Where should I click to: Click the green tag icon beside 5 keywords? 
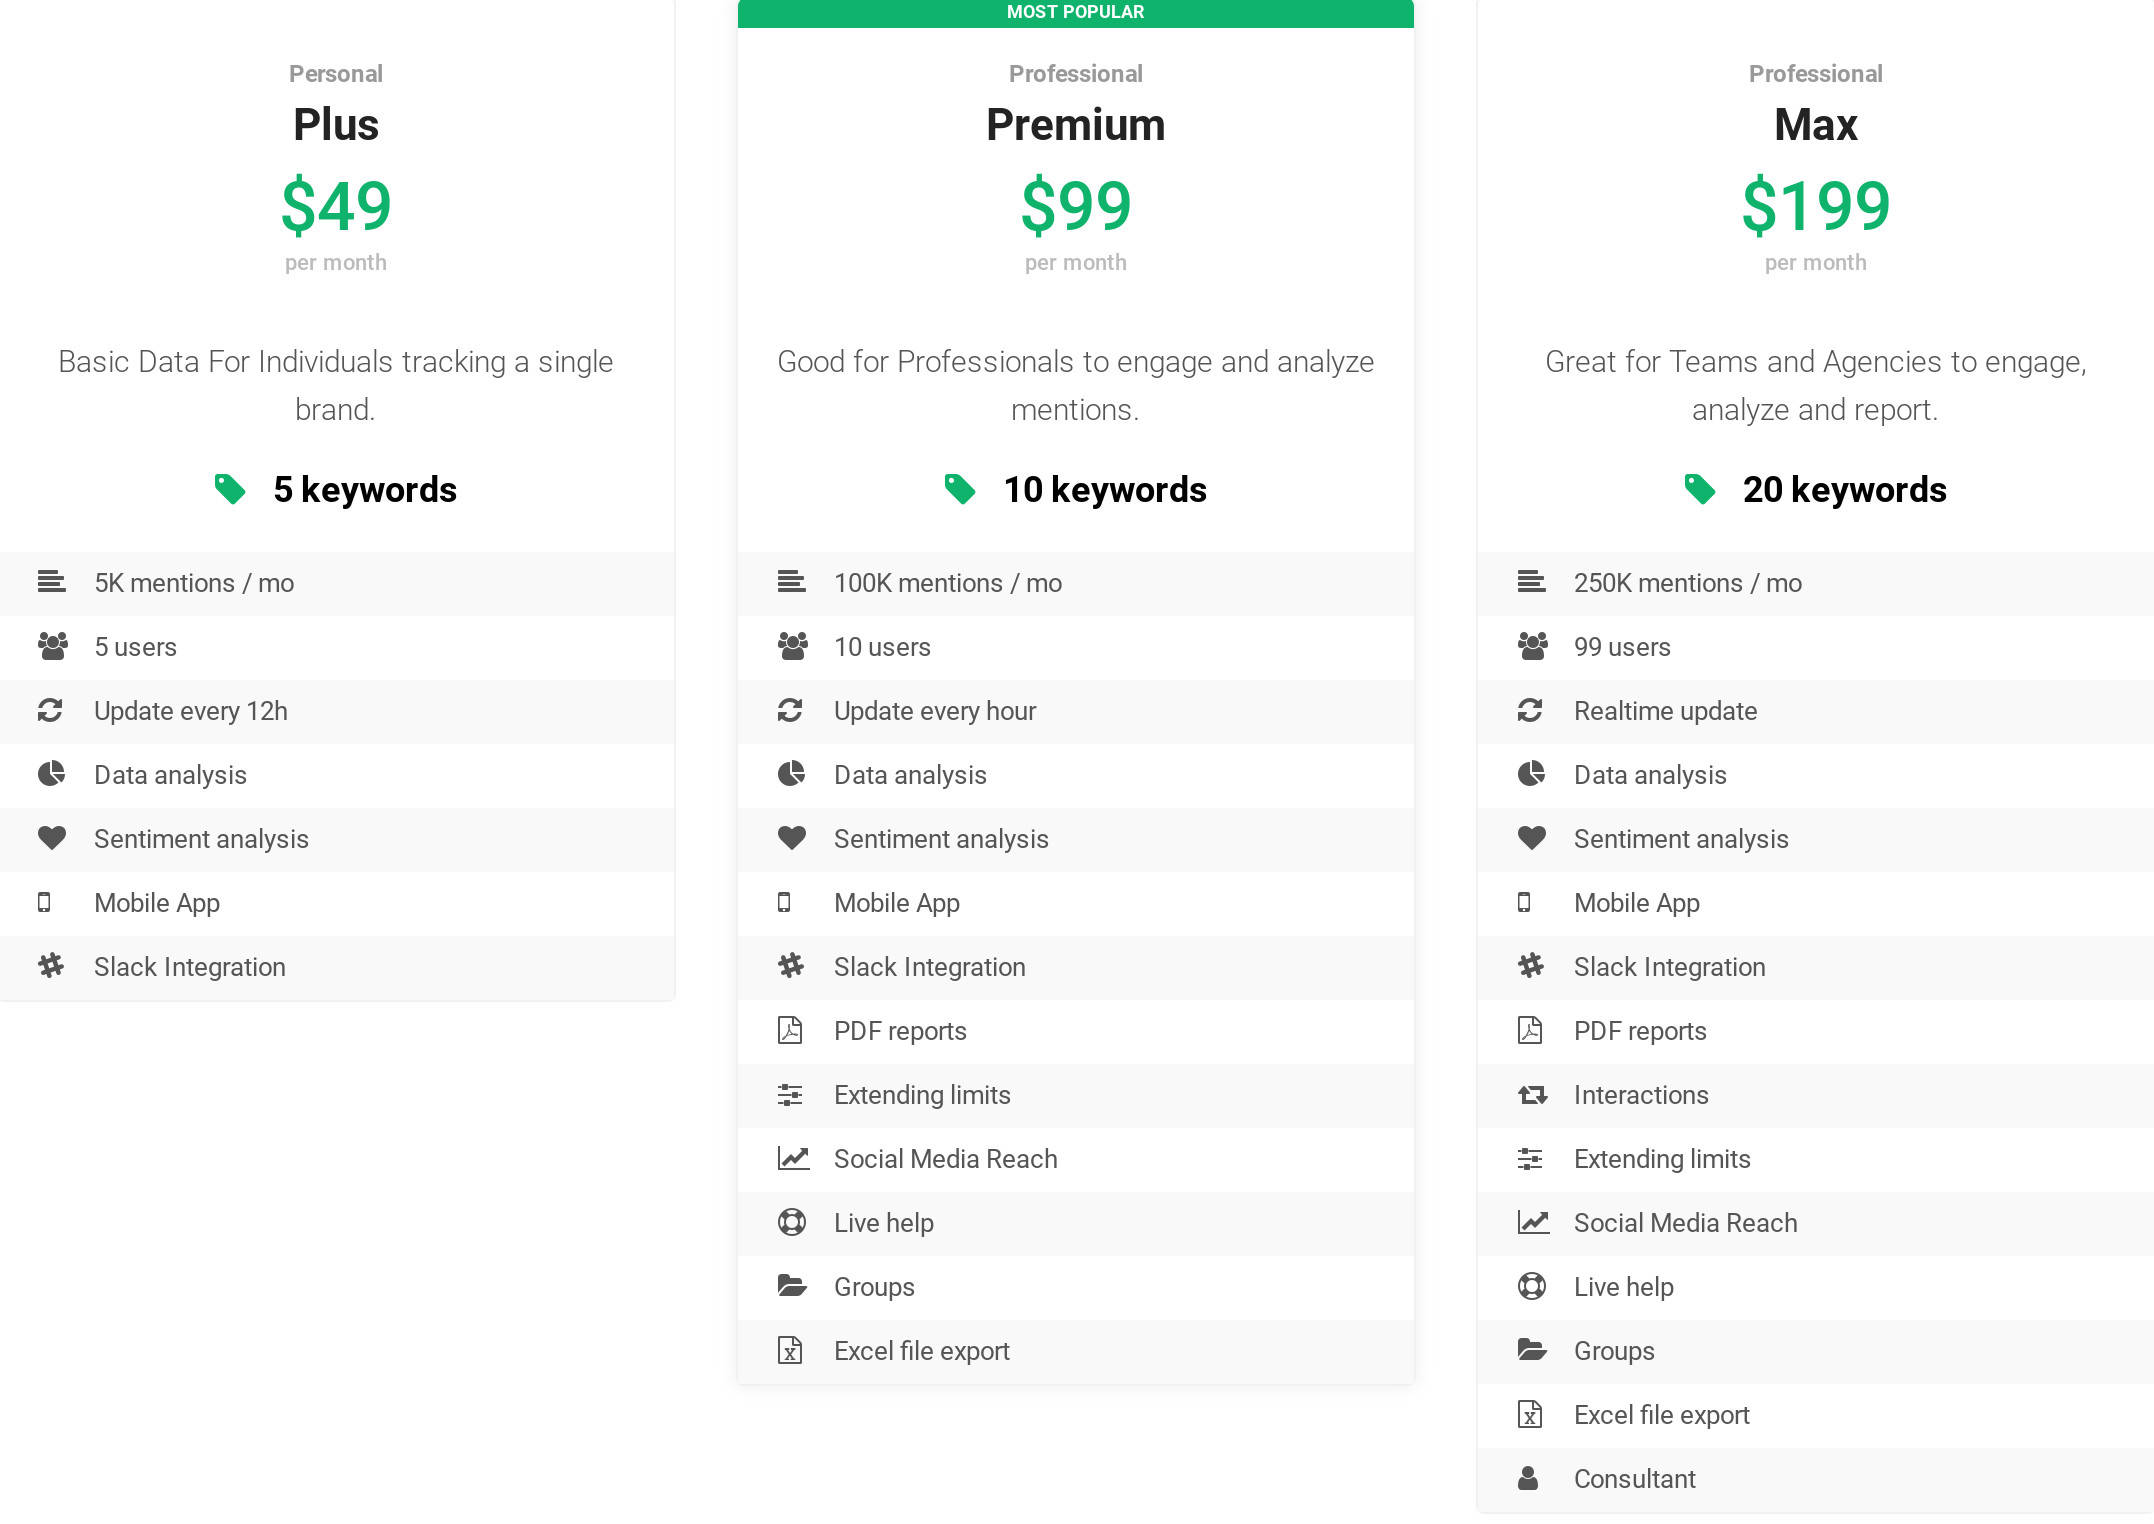[x=230, y=489]
